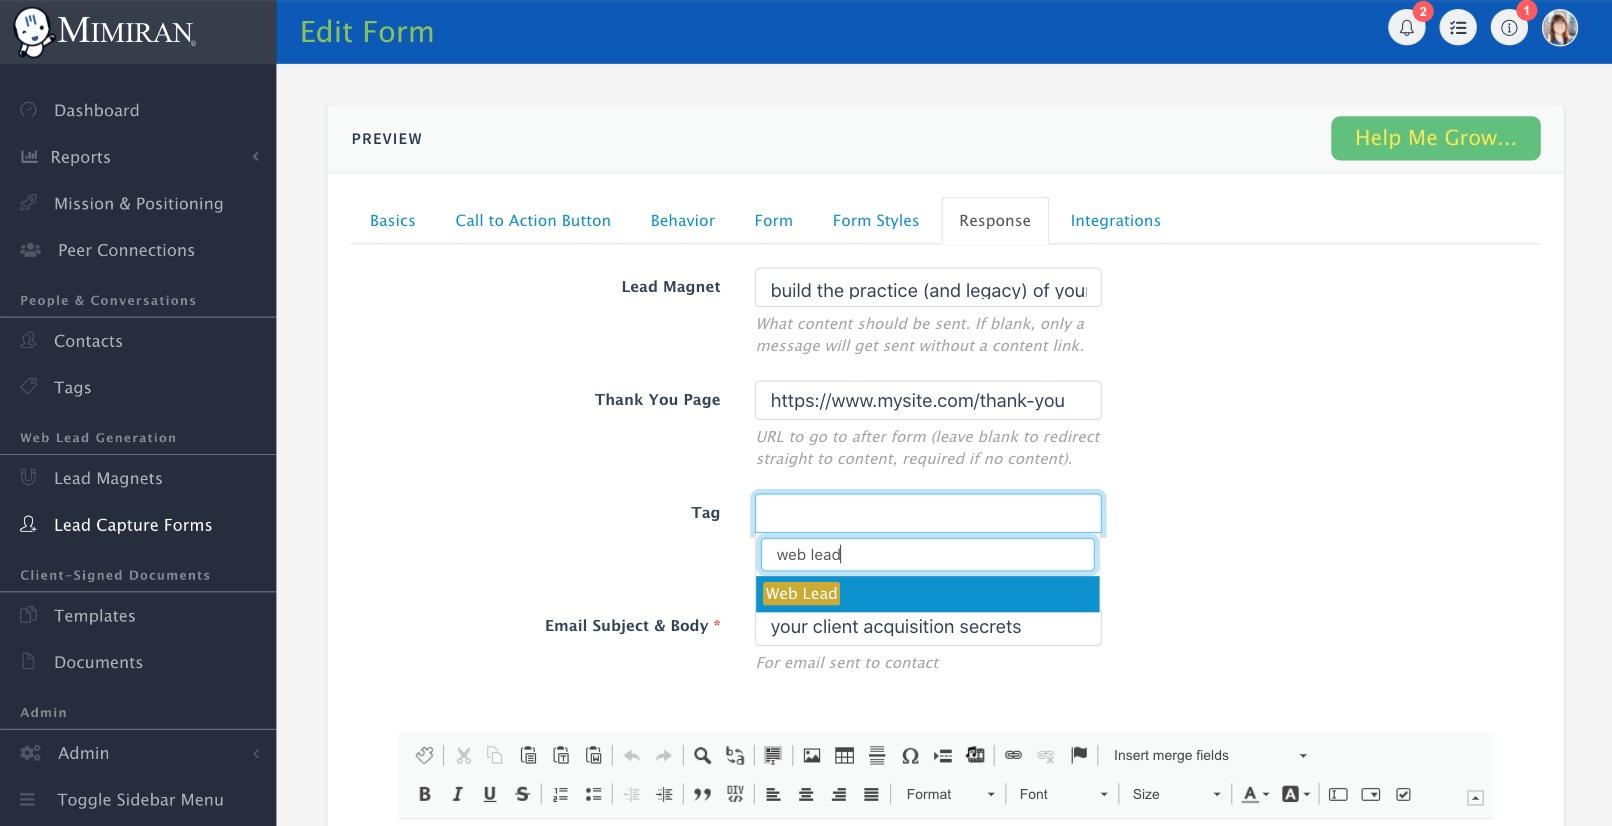Open the background color picker
The width and height of the screenshot is (1612, 826).
[1296, 794]
